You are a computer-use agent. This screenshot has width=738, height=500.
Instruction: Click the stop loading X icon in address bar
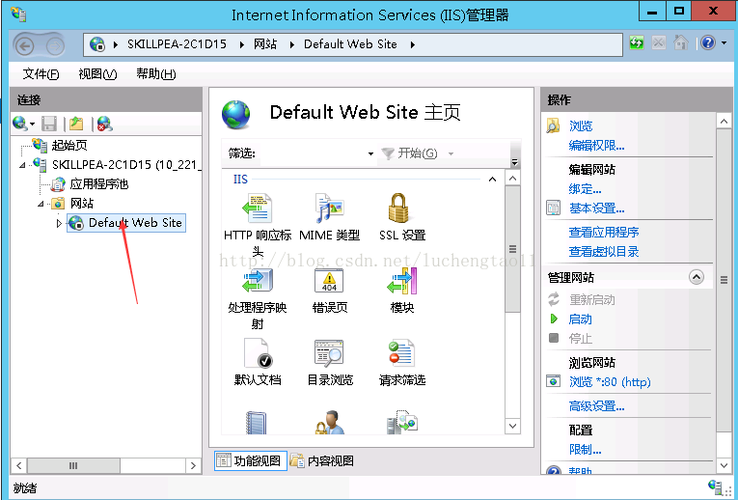click(658, 43)
